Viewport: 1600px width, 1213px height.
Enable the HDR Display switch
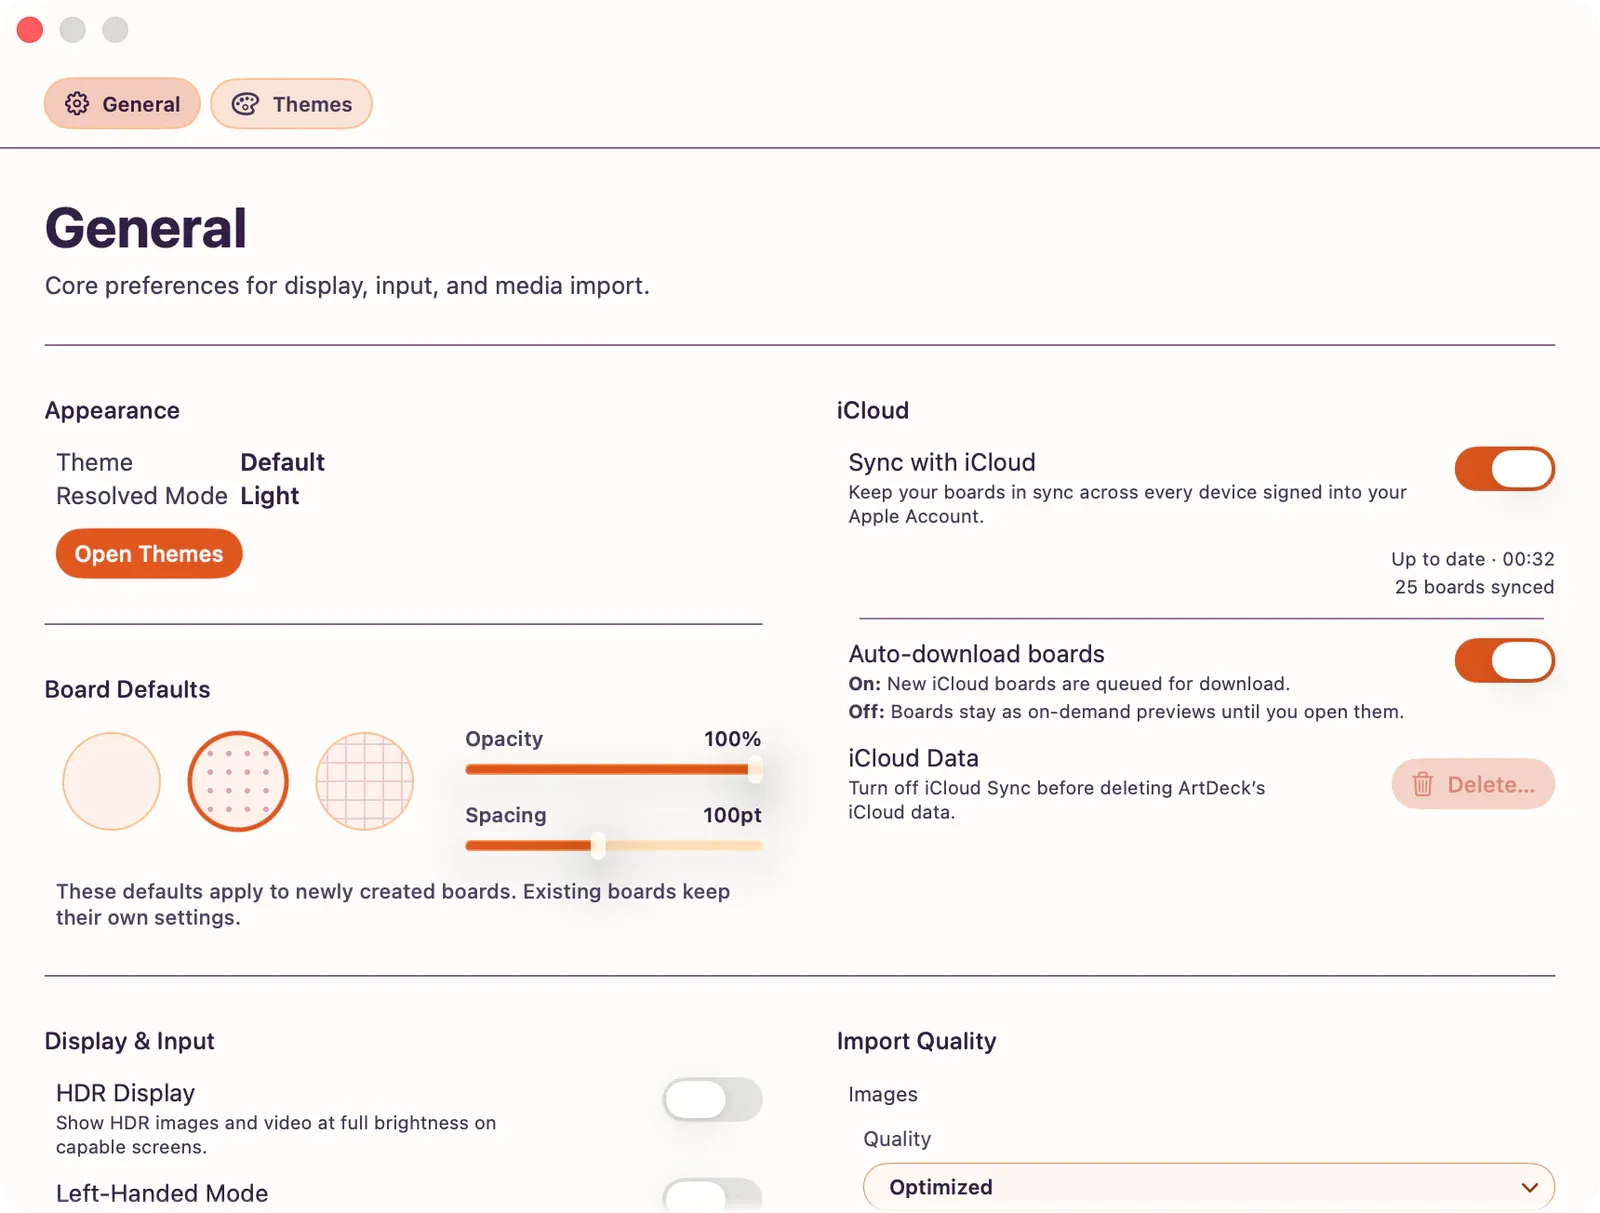tap(712, 1100)
